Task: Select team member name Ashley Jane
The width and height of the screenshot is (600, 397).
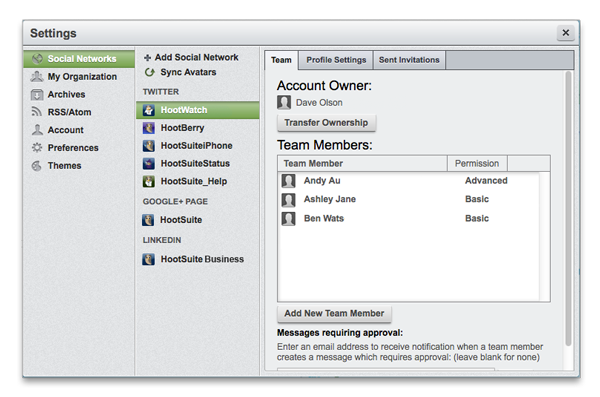Action: (330, 199)
